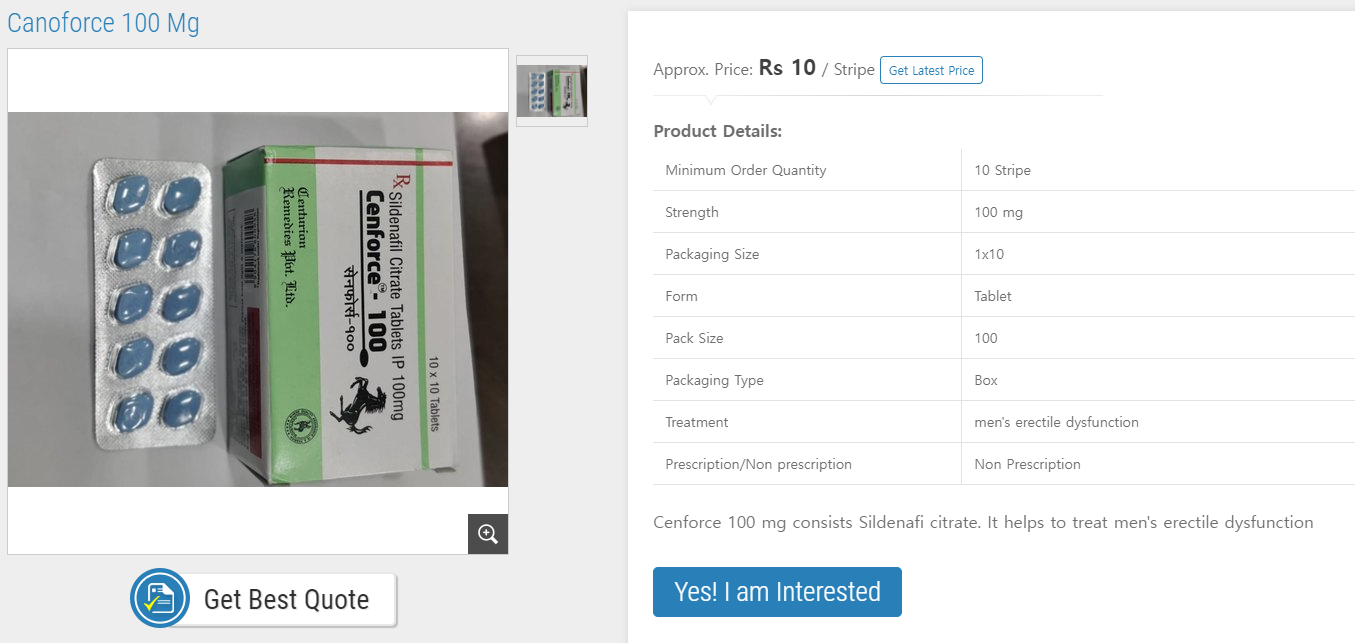Click the large Cenforce box product photo
The width and height of the screenshot is (1355, 643).
click(x=258, y=299)
